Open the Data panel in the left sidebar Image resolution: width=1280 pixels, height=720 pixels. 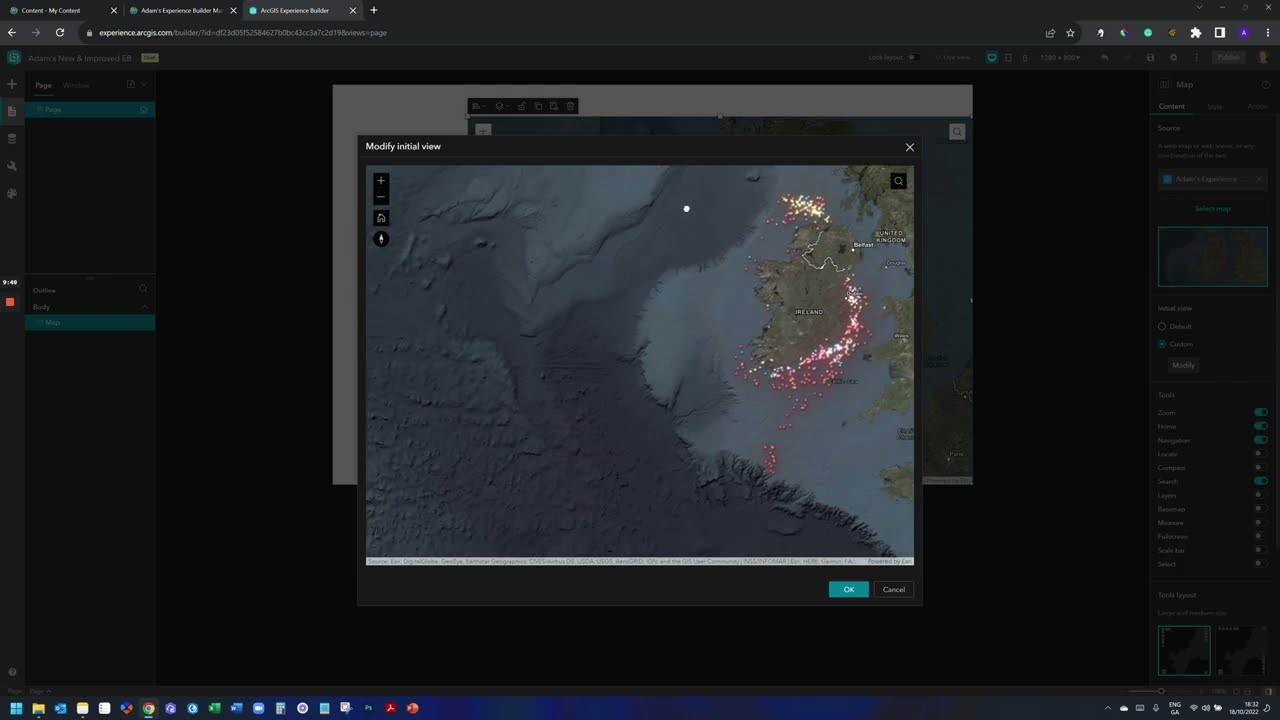pos(12,139)
